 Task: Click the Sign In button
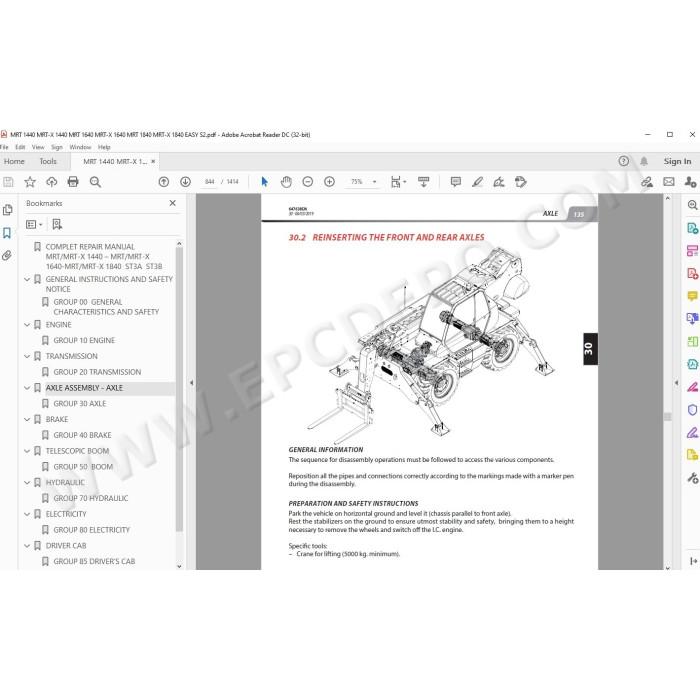click(x=677, y=161)
